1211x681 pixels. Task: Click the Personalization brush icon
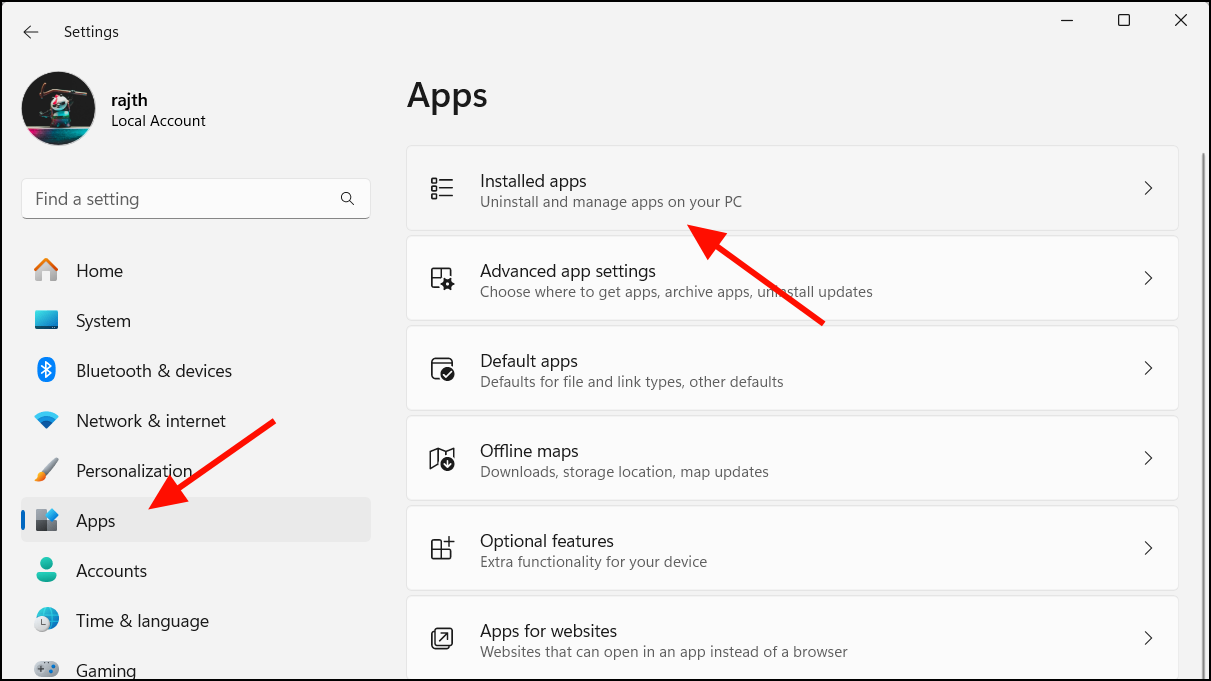[x=46, y=470]
